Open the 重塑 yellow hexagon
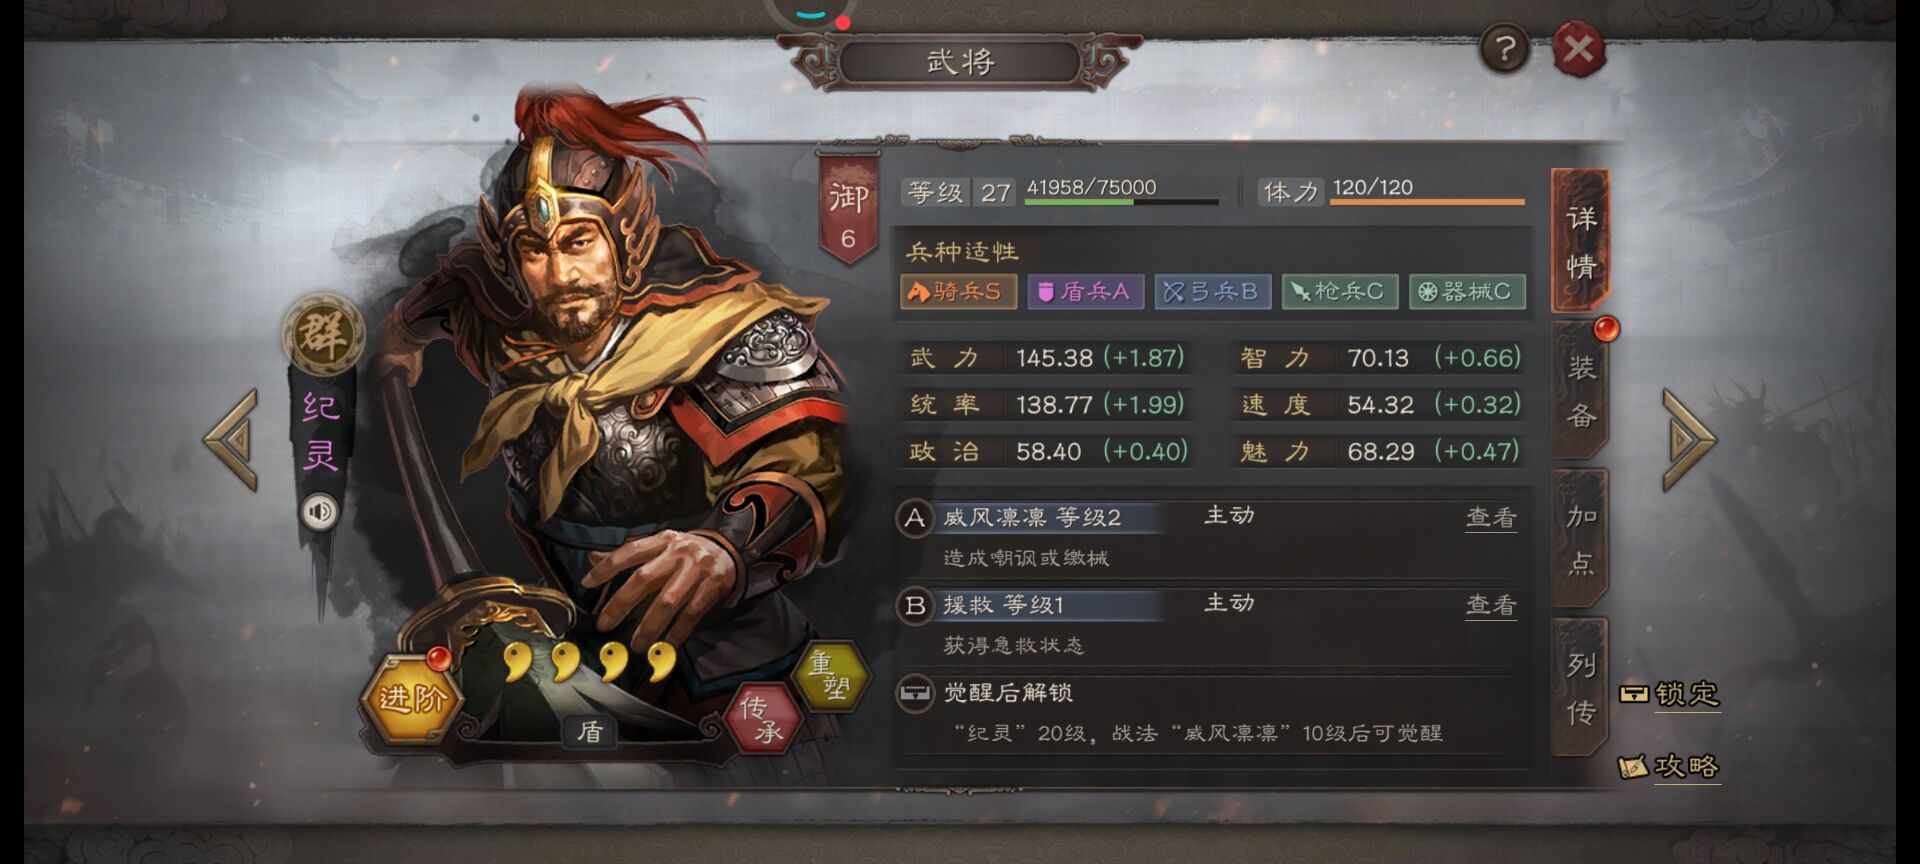The width and height of the screenshot is (1920, 864). tap(830, 676)
